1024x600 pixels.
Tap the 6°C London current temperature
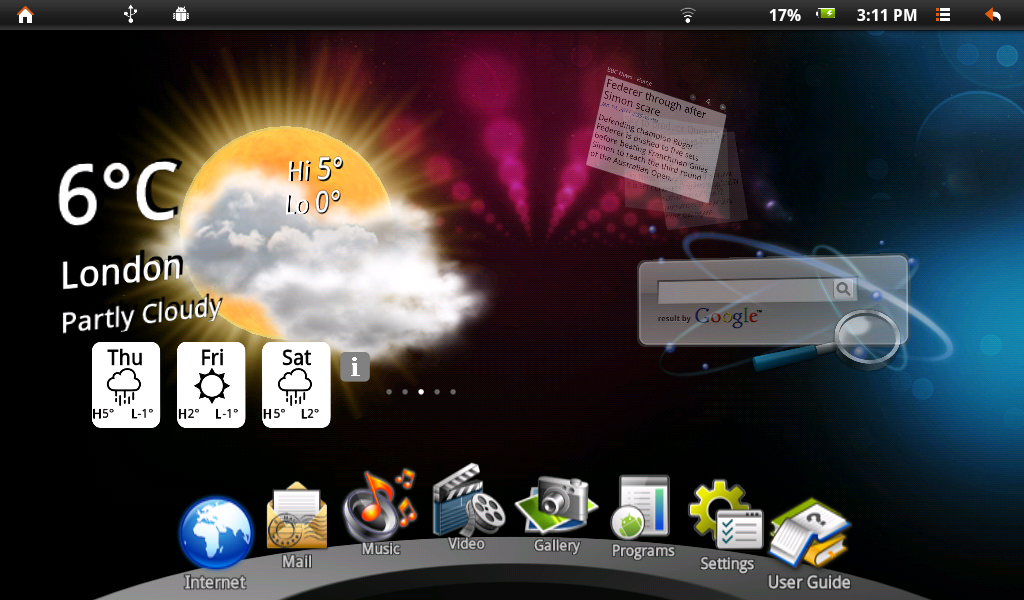pos(118,195)
